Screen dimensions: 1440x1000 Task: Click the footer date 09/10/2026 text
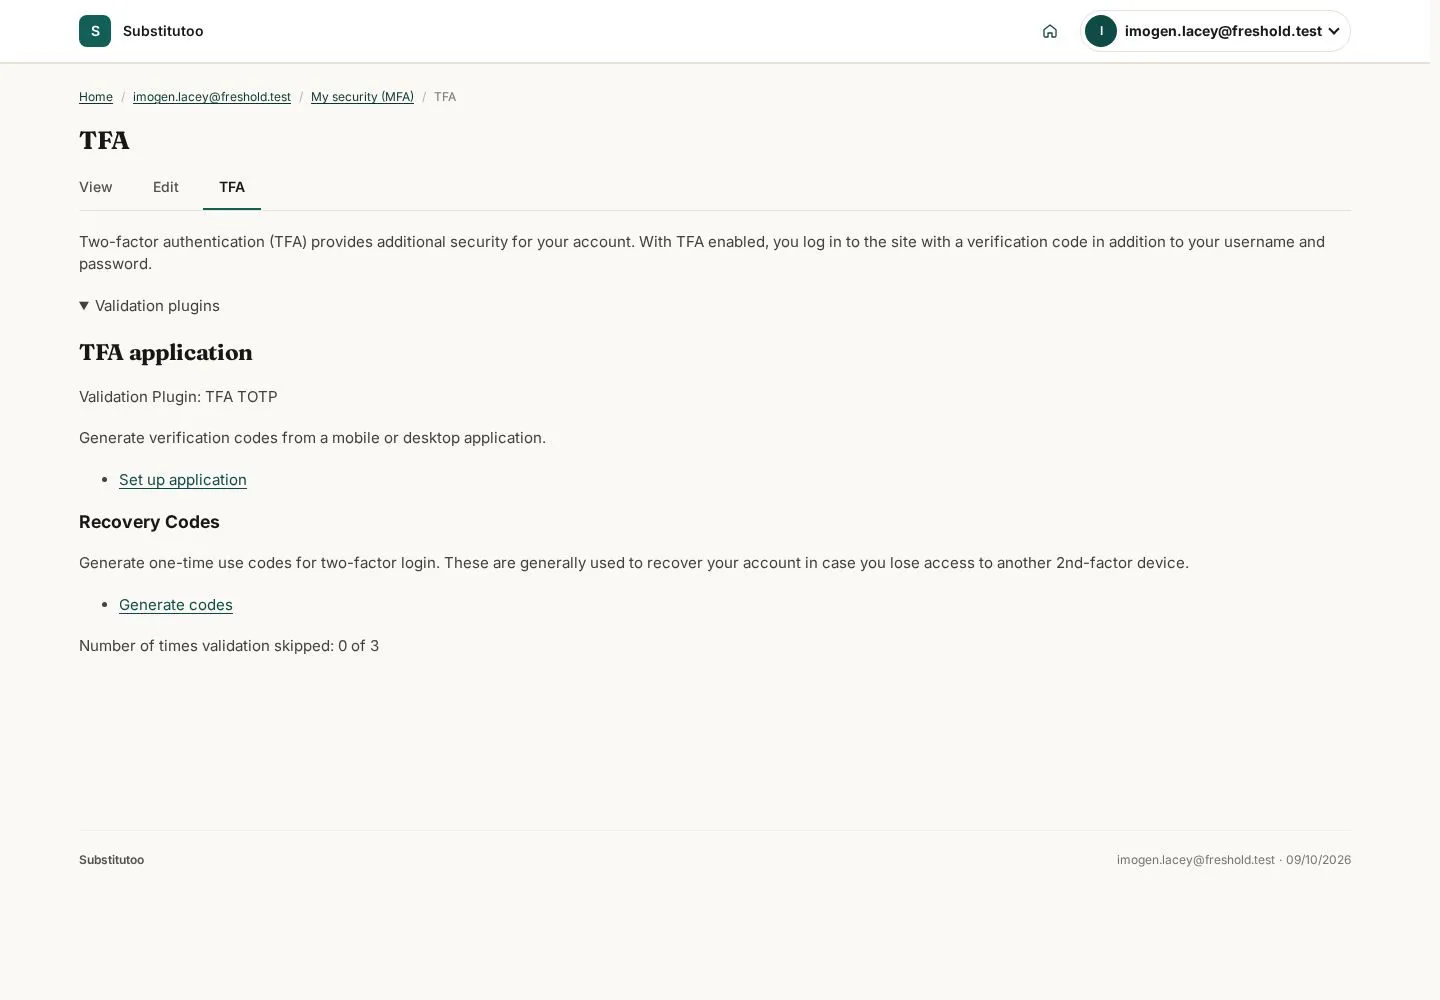click(1318, 860)
